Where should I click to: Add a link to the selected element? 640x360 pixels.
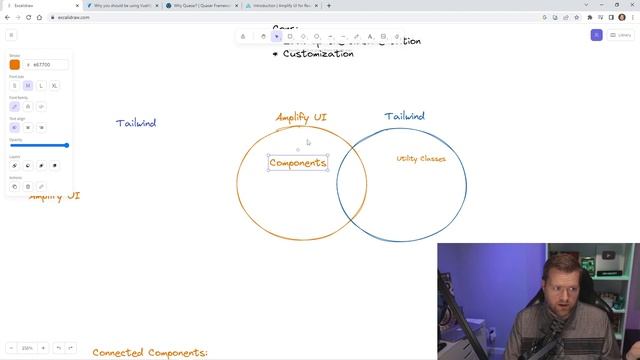pos(41,187)
